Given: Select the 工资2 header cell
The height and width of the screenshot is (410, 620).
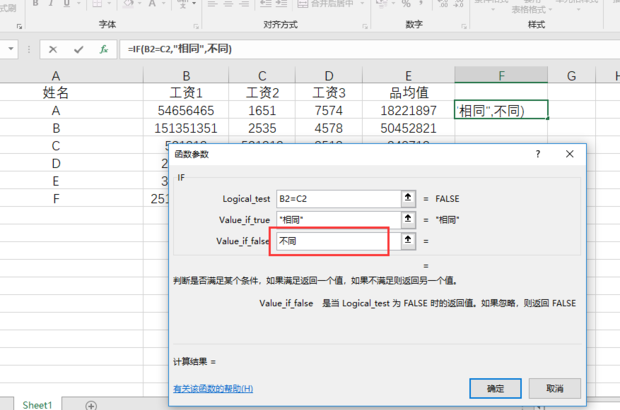Looking at the screenshot, I should click(262, 93).
